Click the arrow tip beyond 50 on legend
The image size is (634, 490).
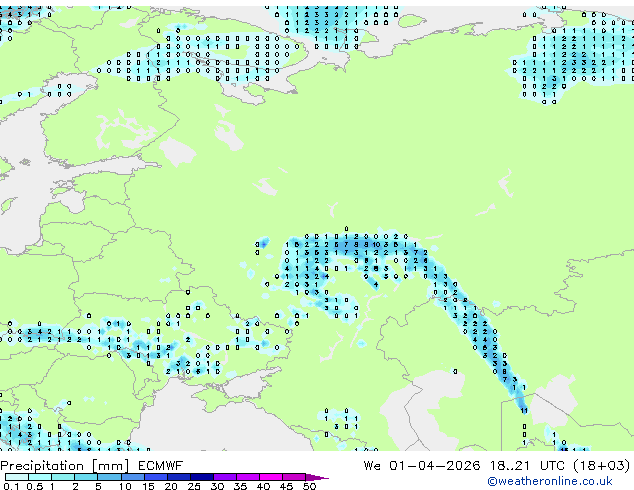pos(317,478)
